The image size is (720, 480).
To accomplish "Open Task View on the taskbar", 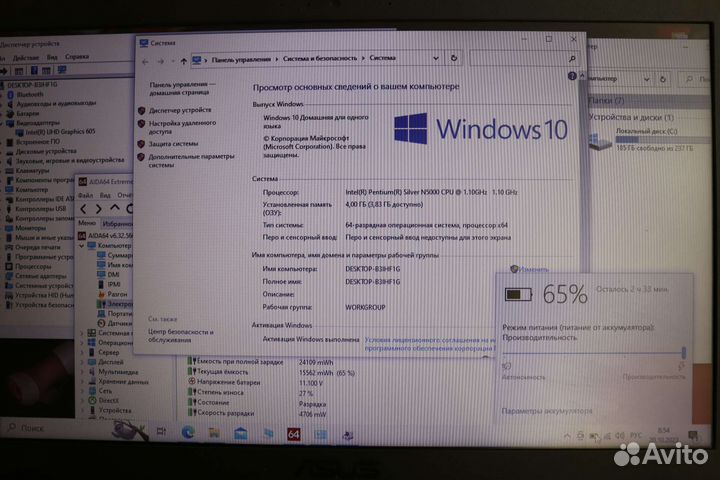I will point(161,431).
